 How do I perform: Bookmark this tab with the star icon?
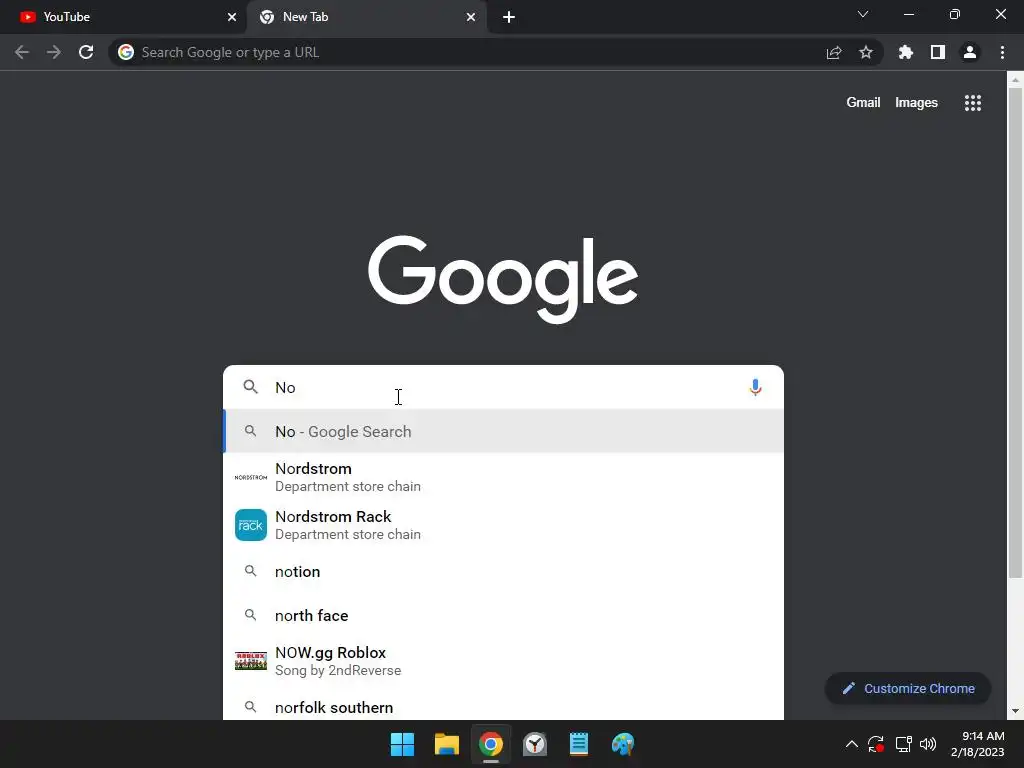tap(866, 52)
